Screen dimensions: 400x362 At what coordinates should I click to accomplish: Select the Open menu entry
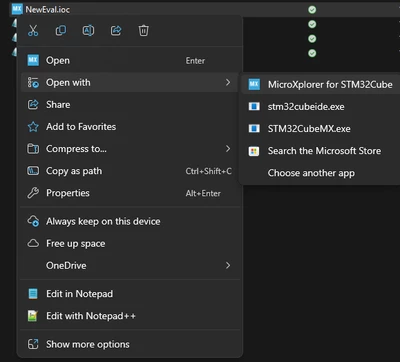129,61
